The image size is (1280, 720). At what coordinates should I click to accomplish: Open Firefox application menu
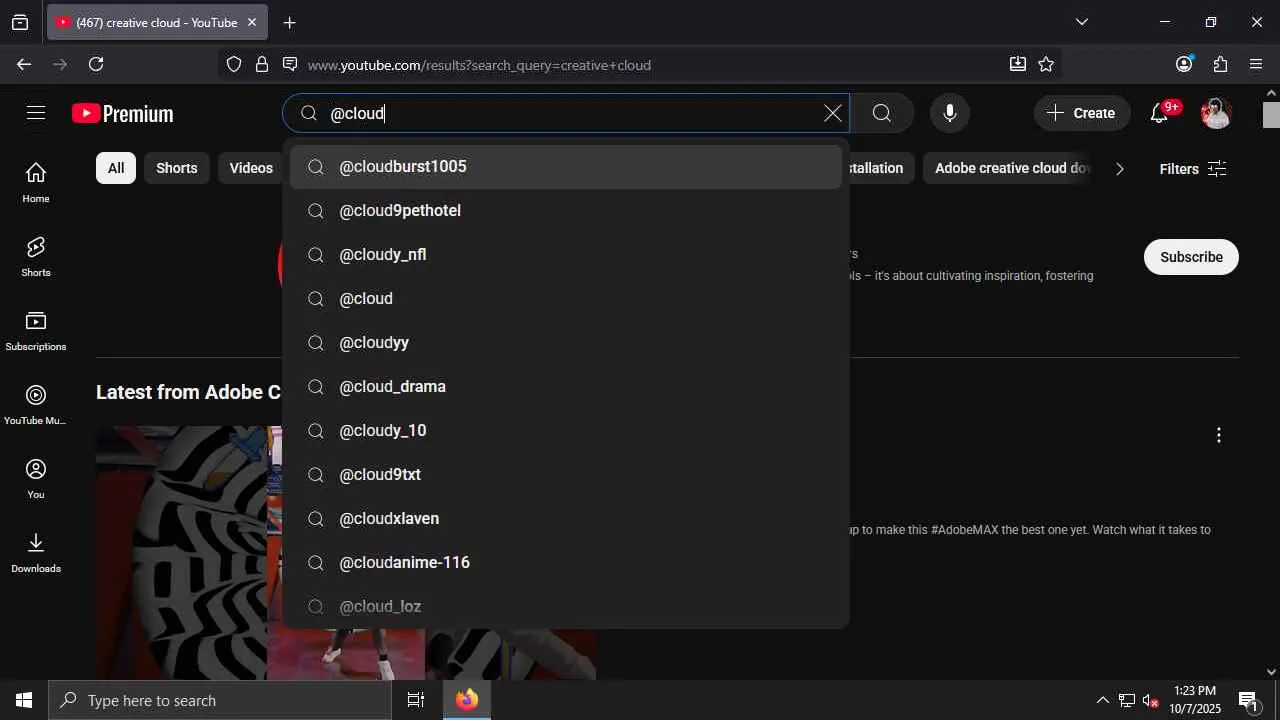point(1256,64)
